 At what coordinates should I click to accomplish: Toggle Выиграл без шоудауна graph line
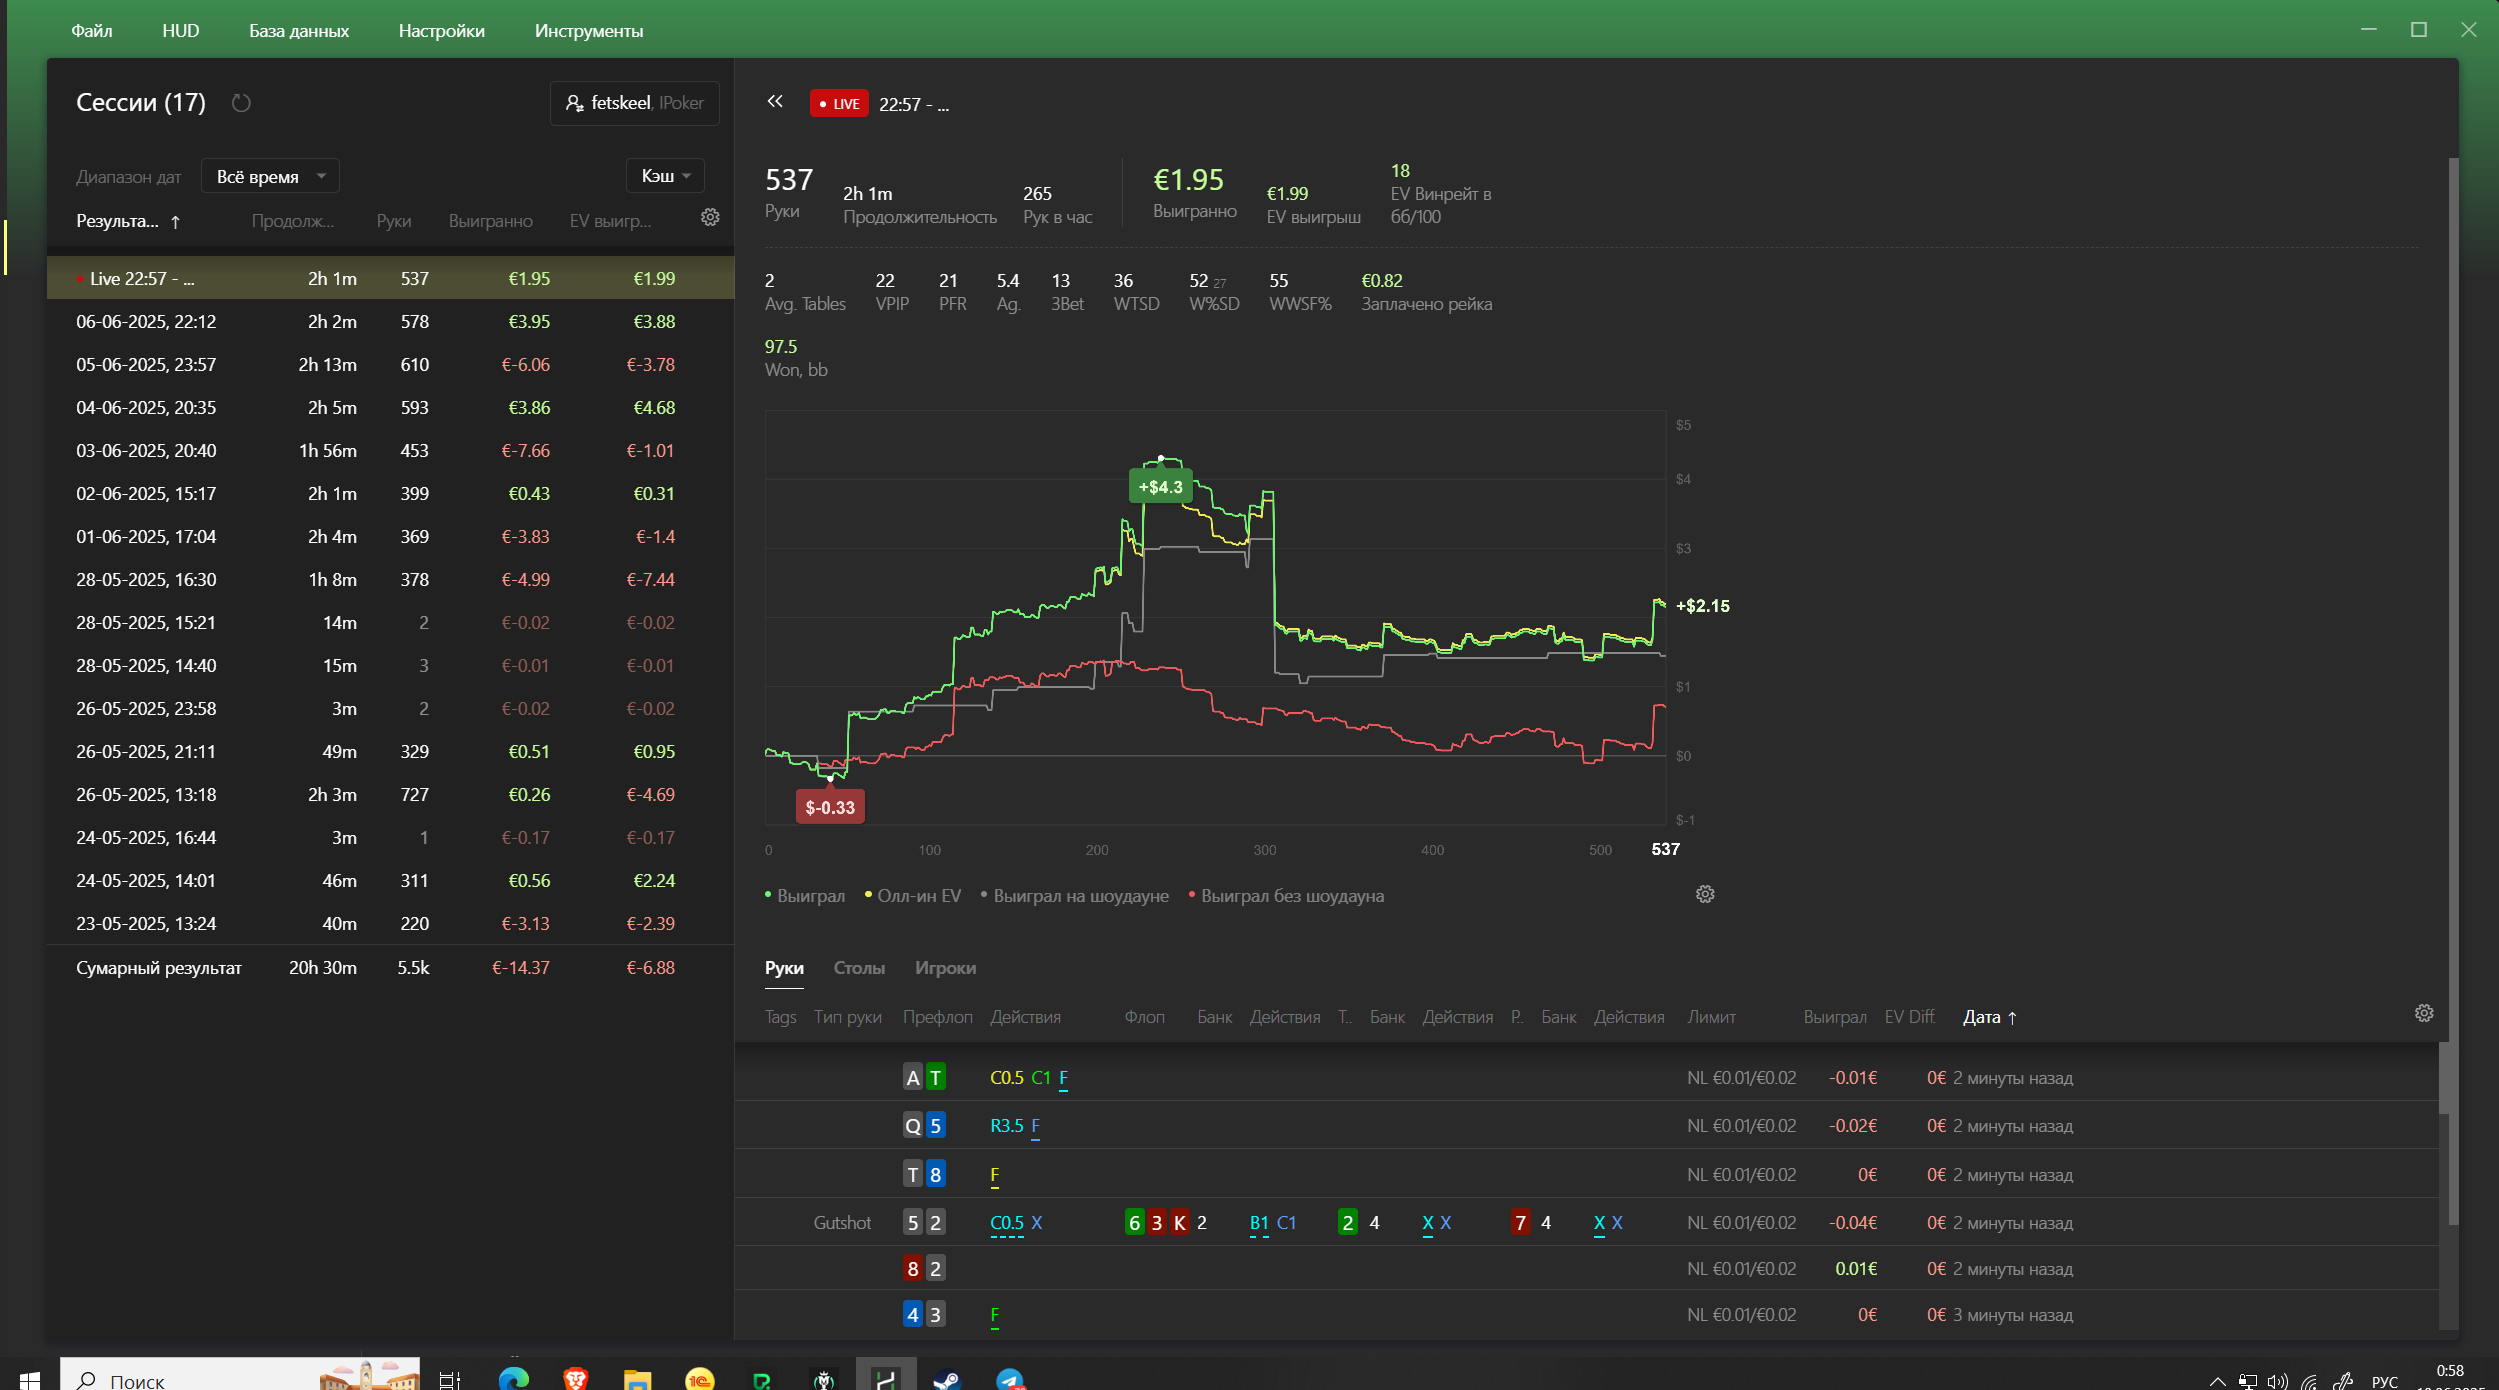(x=1286, y=896)
